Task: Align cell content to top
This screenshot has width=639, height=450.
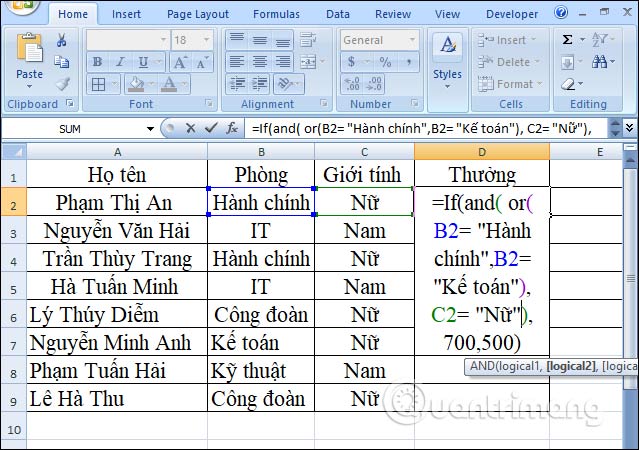Action: 236,40
